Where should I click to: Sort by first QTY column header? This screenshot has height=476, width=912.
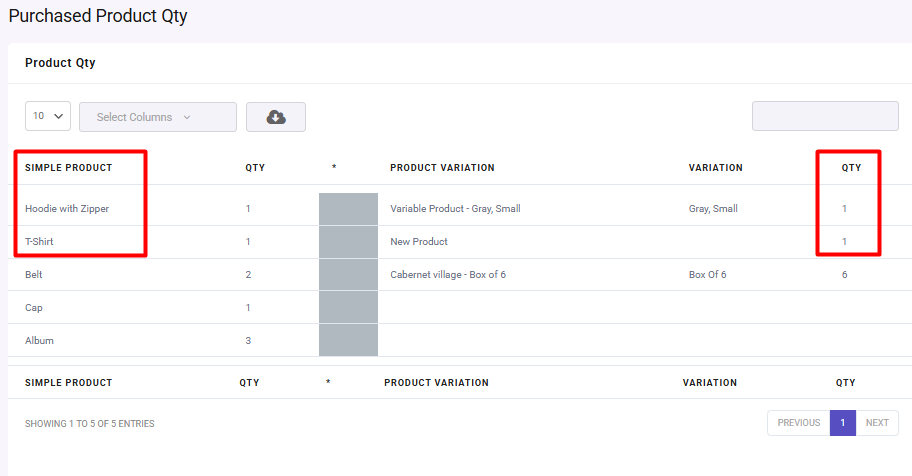(255, 168)
